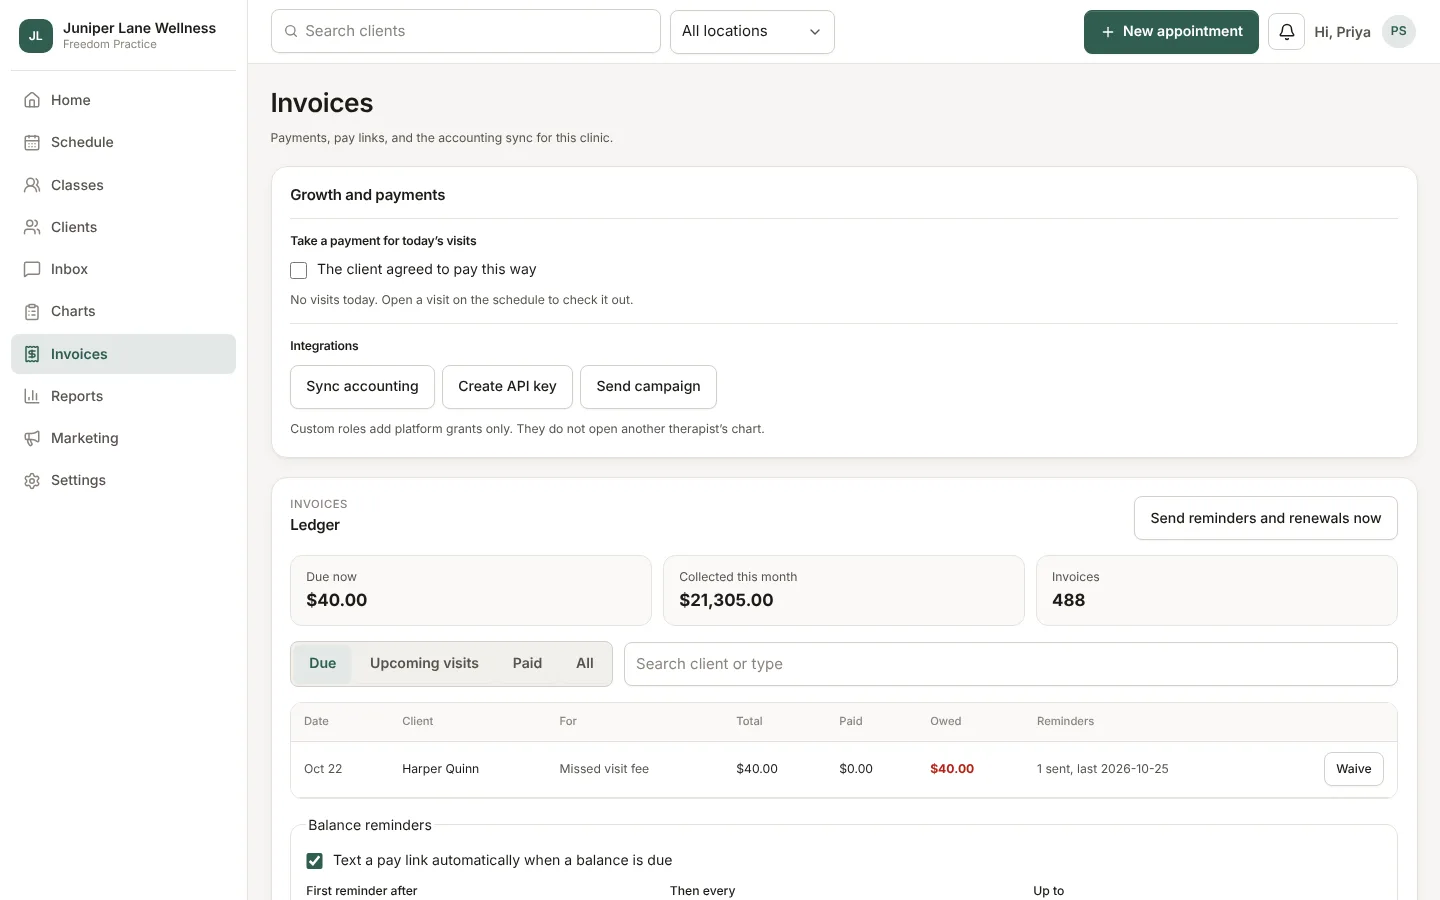This screenshot has width=1440, height=900.
Task: Click the Classes people icon
Action: coord(32,185)
